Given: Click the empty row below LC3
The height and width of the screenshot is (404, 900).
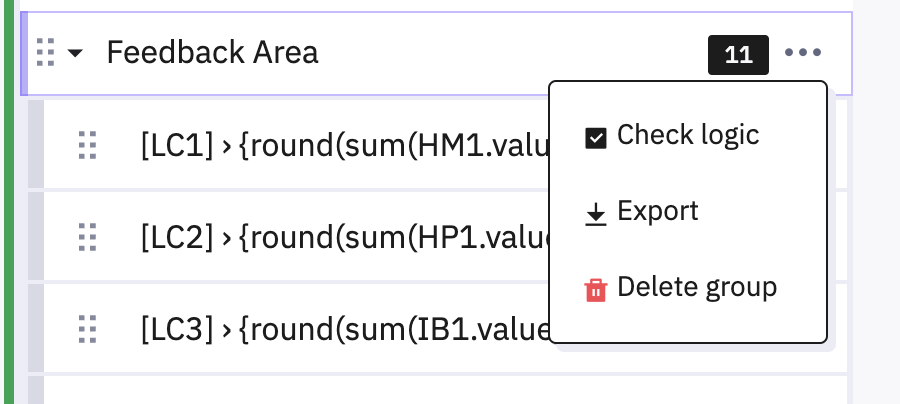Looking at the screenshot, I should tap(300, 392).
